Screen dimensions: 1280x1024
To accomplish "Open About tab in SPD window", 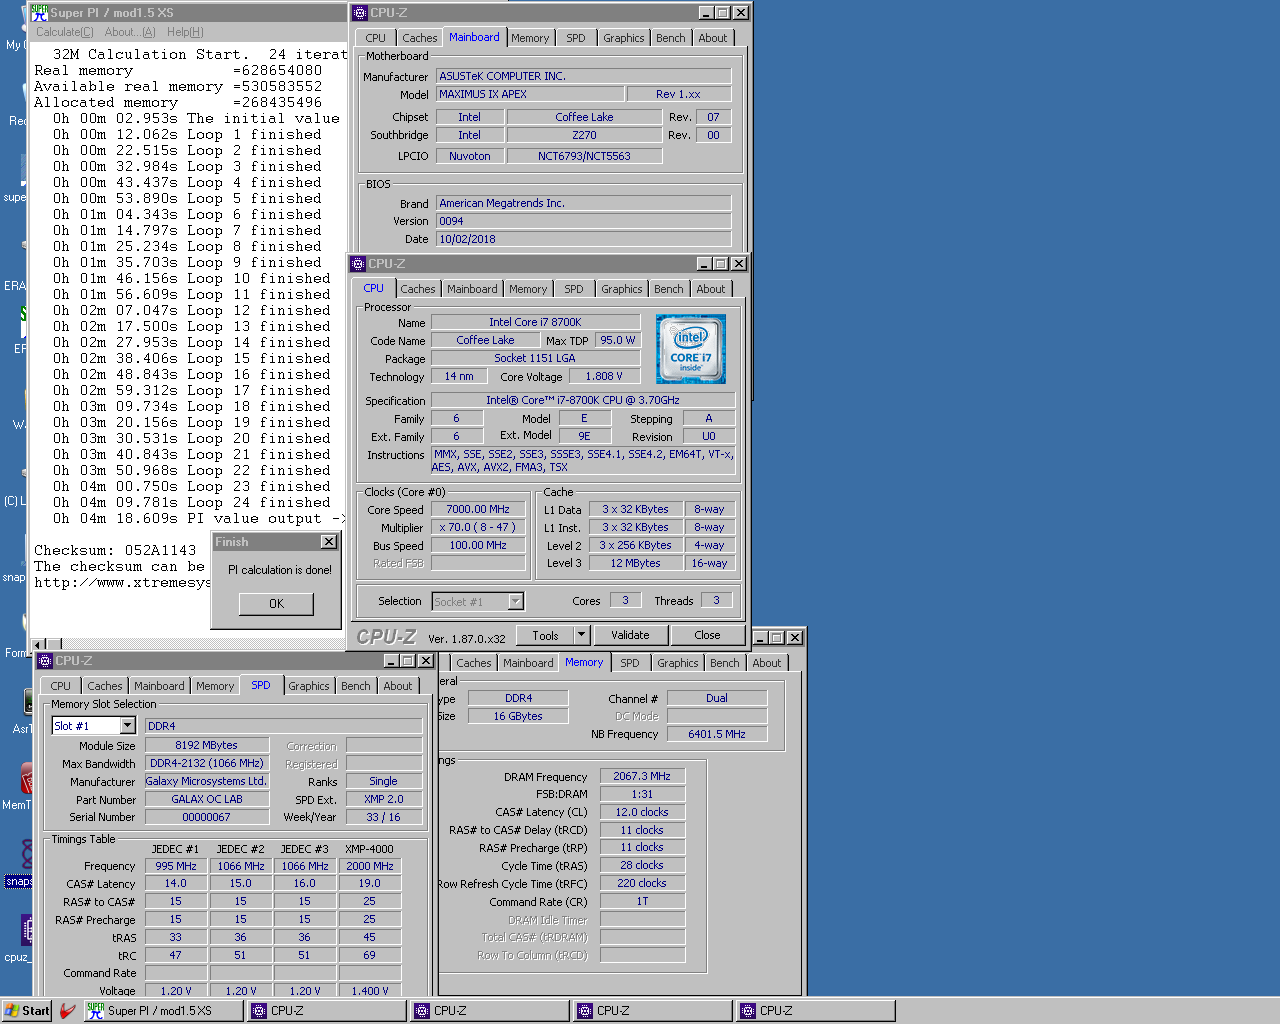I will [x=398, y=686].
